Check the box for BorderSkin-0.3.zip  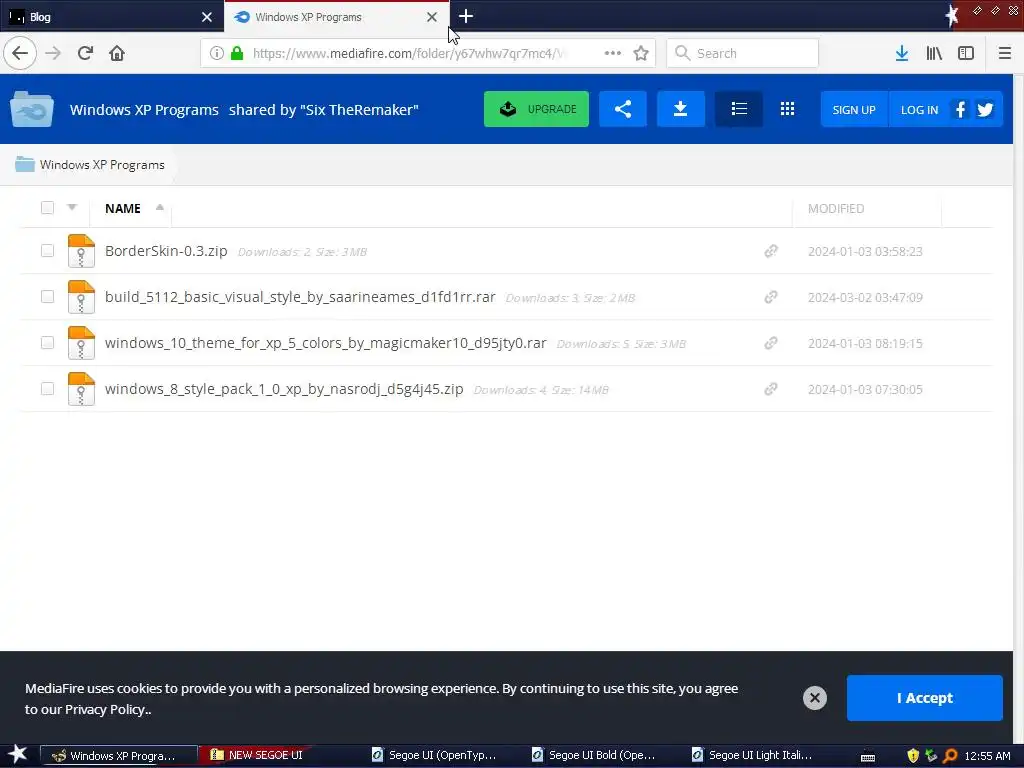coord(47,251)
